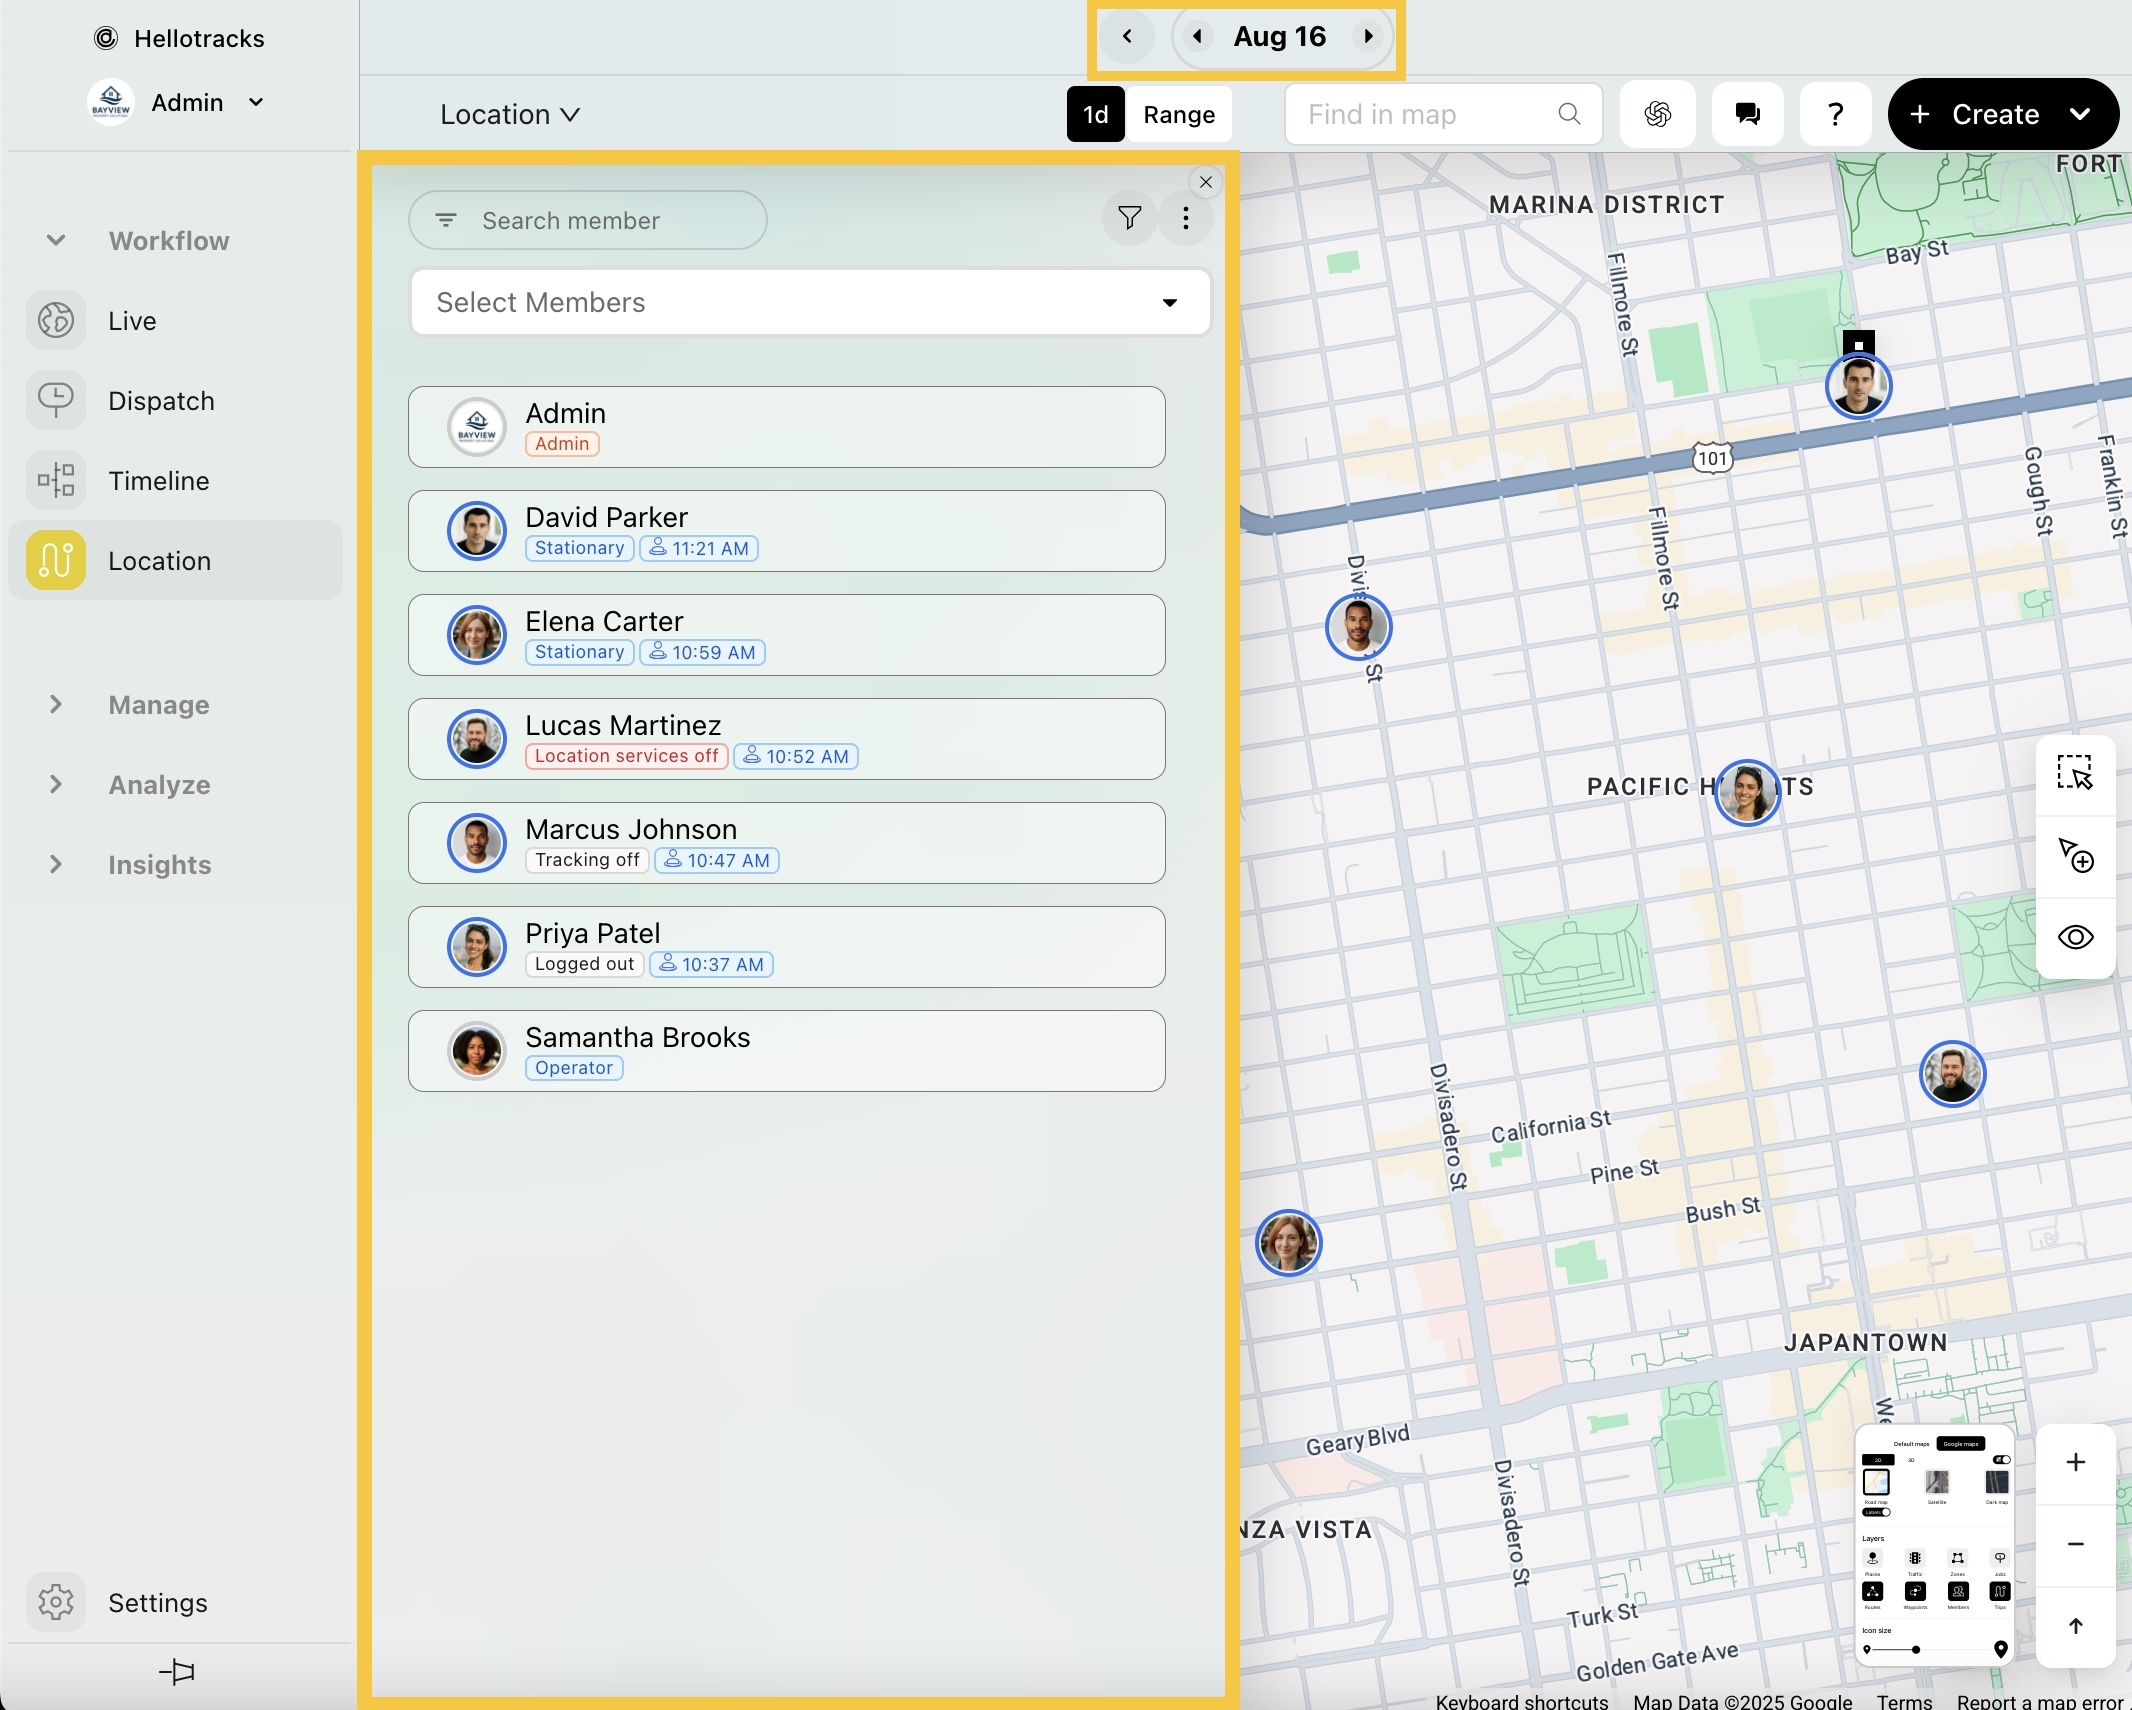Toggle the Labels switch in map layers panel

tap(1876, 1512)
